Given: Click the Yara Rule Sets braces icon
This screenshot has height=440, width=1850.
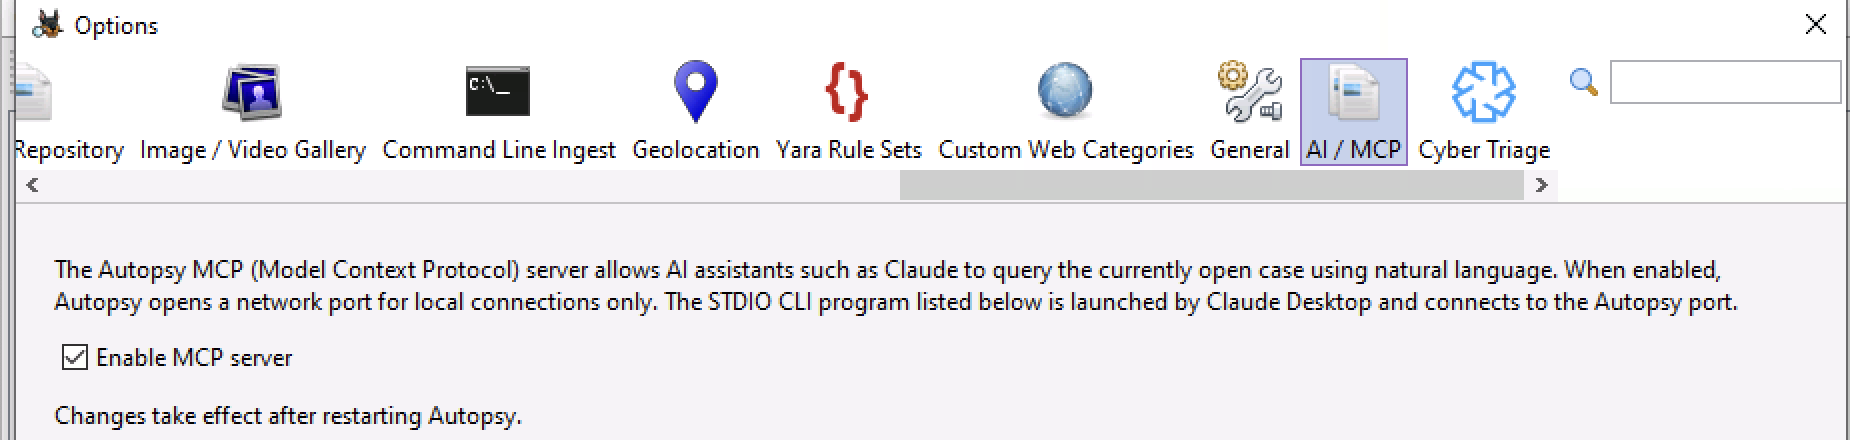Looking at the screenshot, I should (x=847, y=92).
